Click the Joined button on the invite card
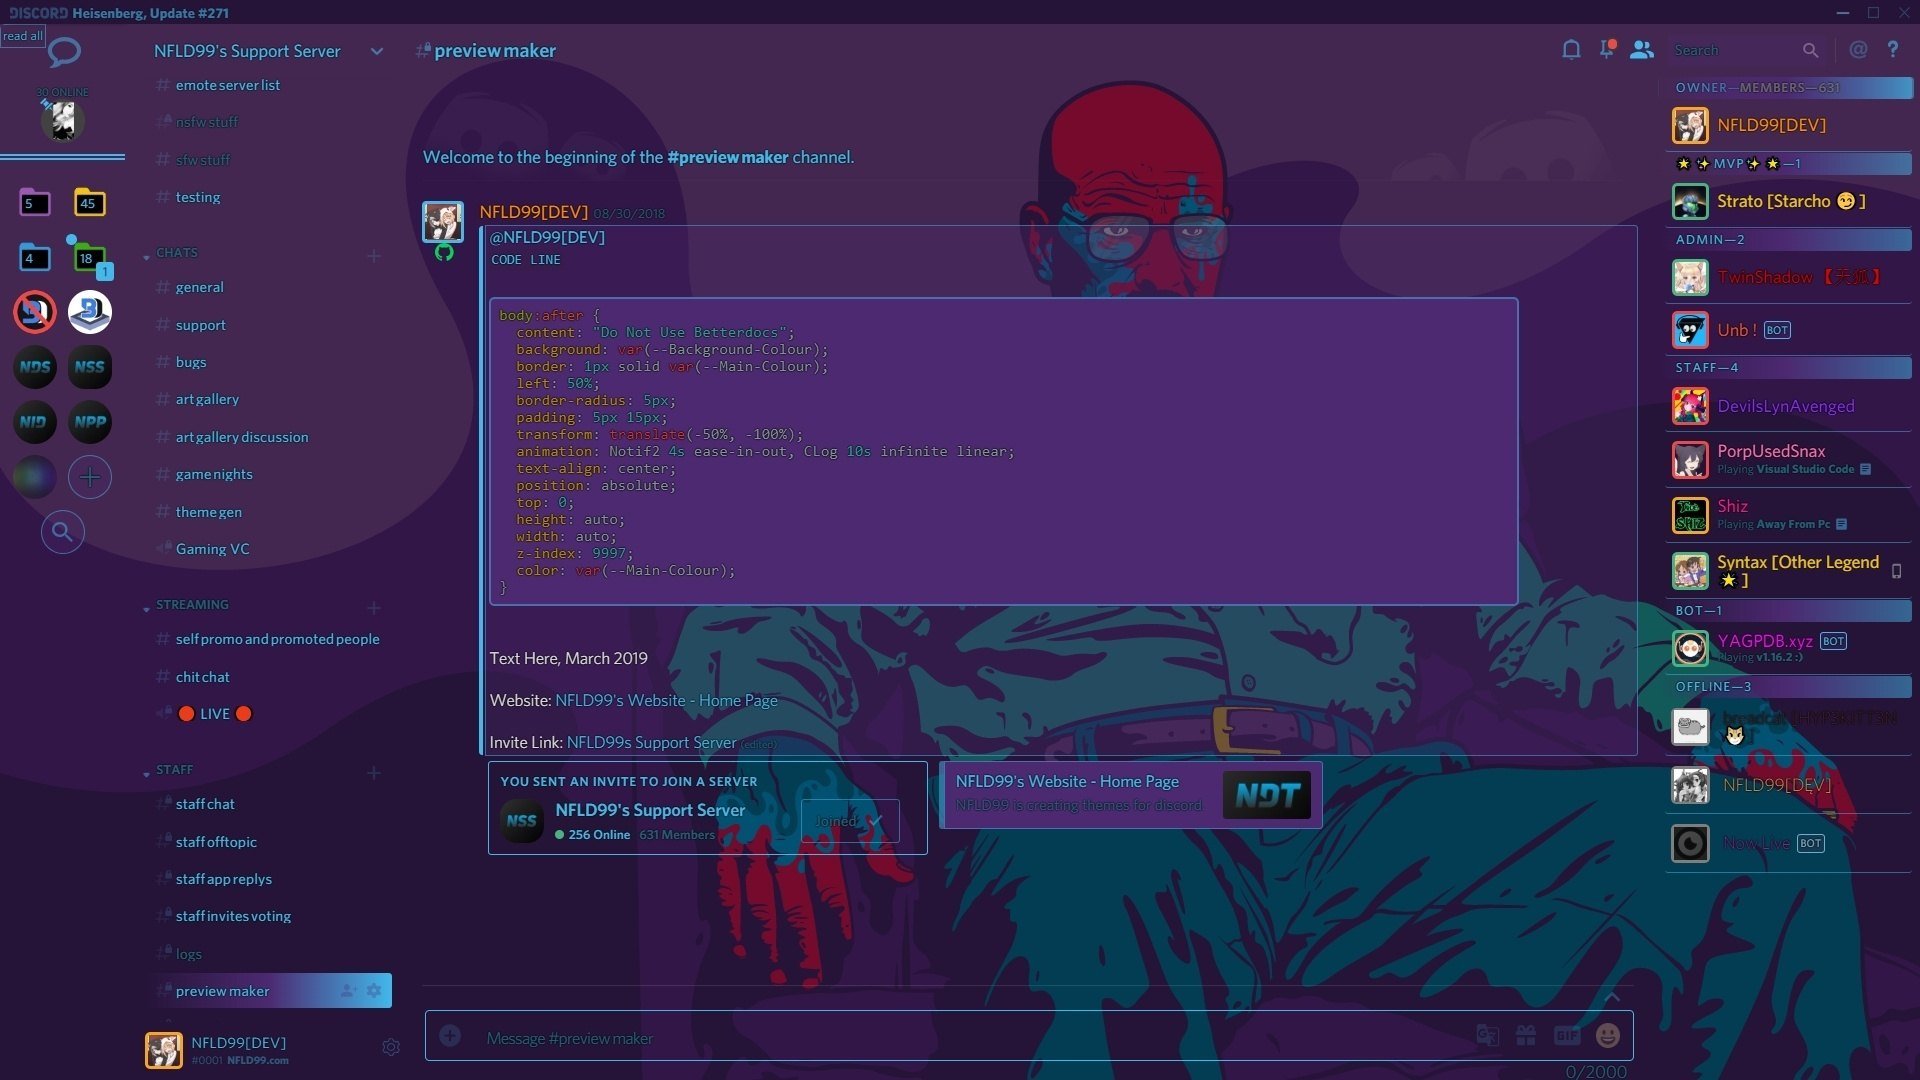Viewport: 1920px width, 1080px height. [x=849, y=821]
